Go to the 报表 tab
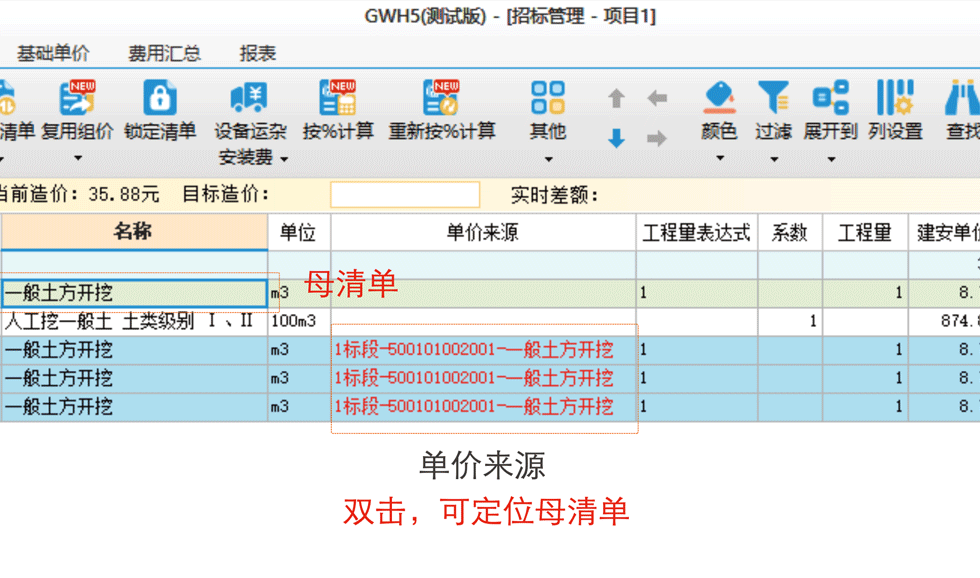 point(258,54)
